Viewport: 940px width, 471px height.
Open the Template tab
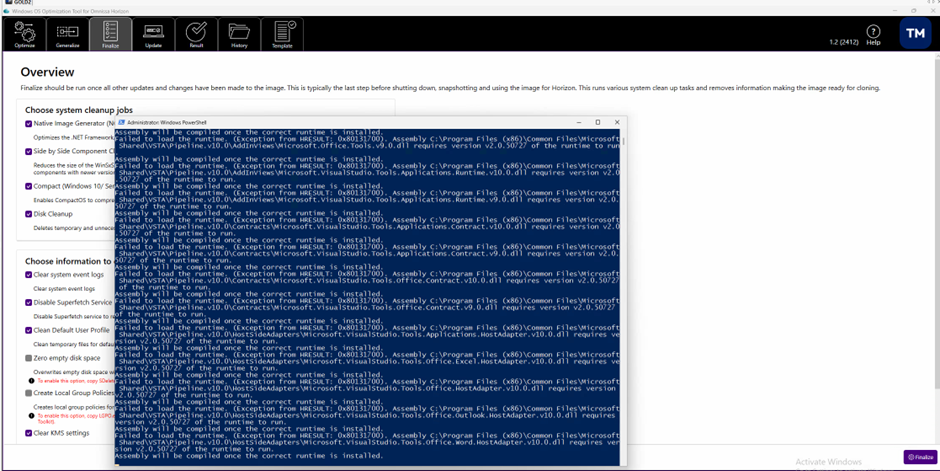282,35
